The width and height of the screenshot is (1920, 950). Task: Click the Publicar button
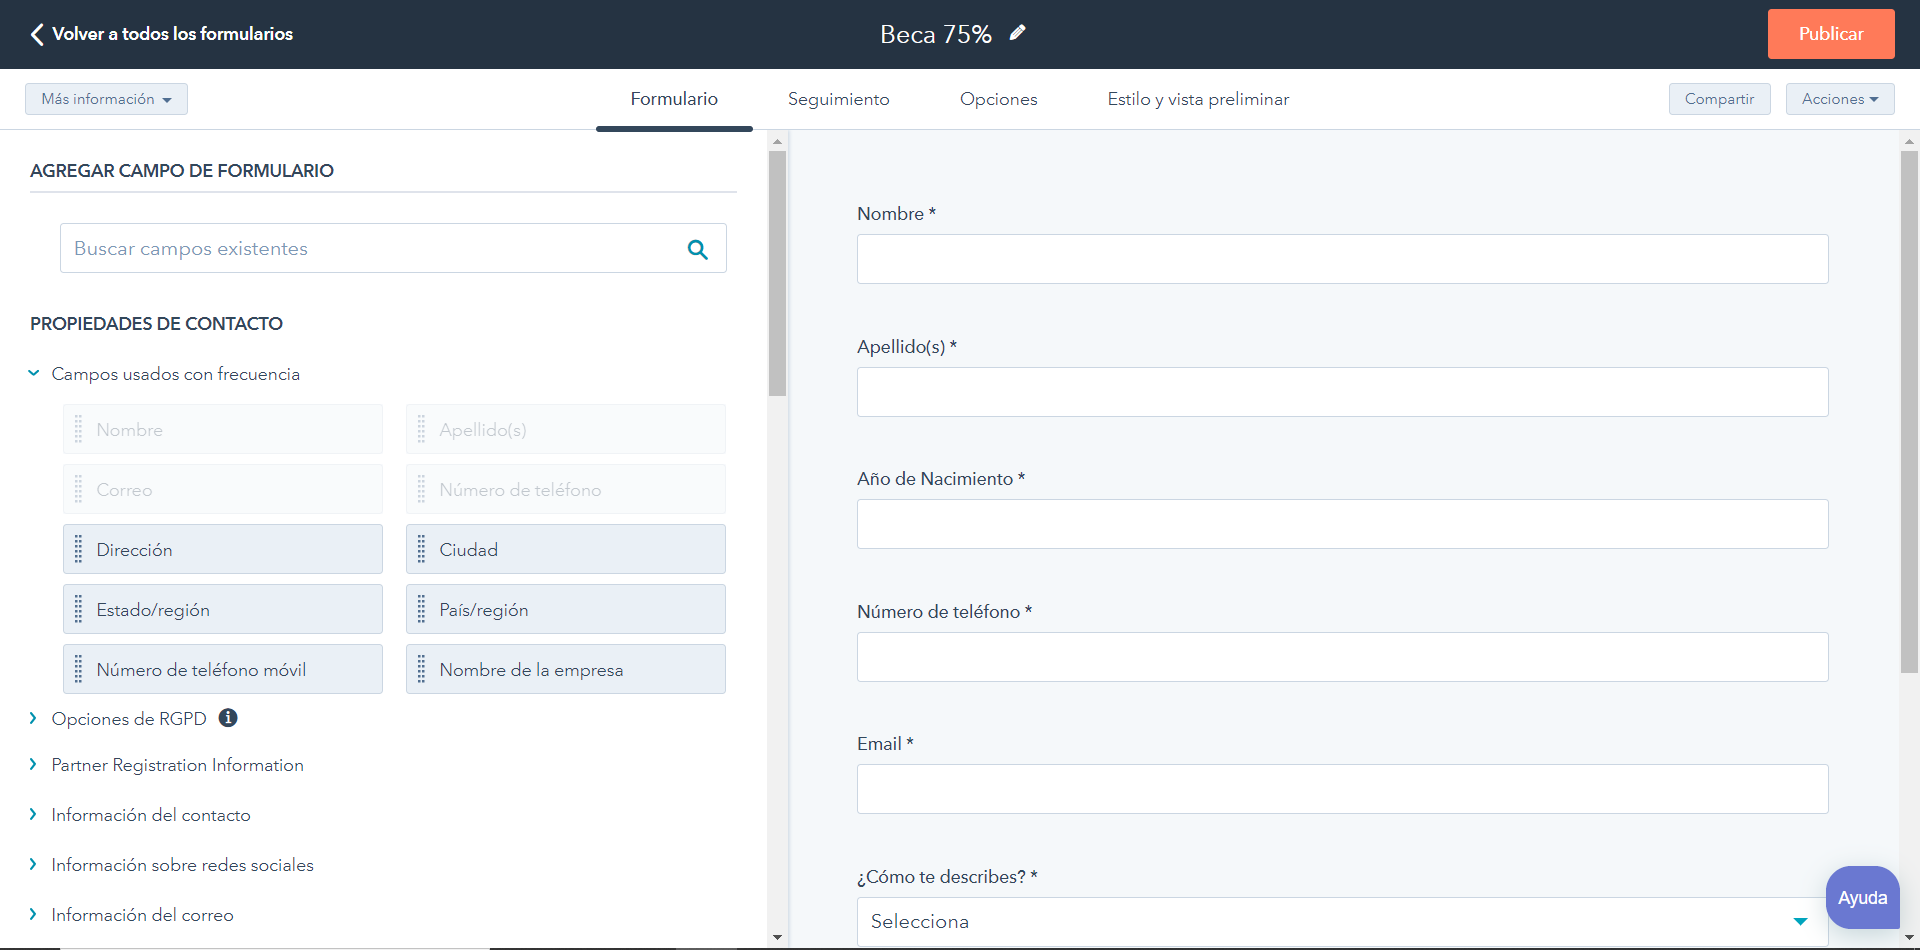pos(1830,34)
